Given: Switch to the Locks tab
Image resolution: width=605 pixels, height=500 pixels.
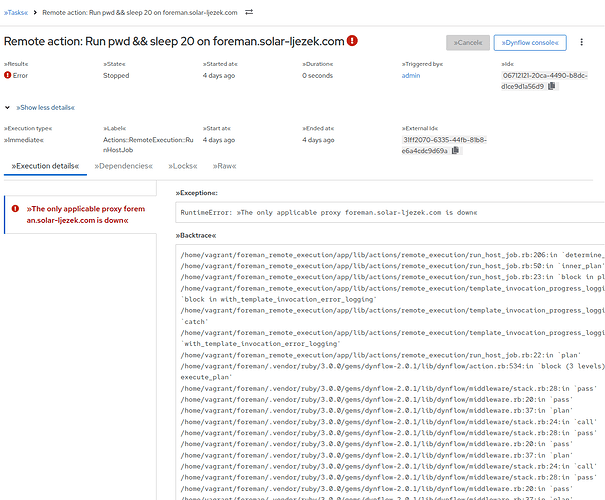Looking at the screenshot, I should (x=183, y=166).
